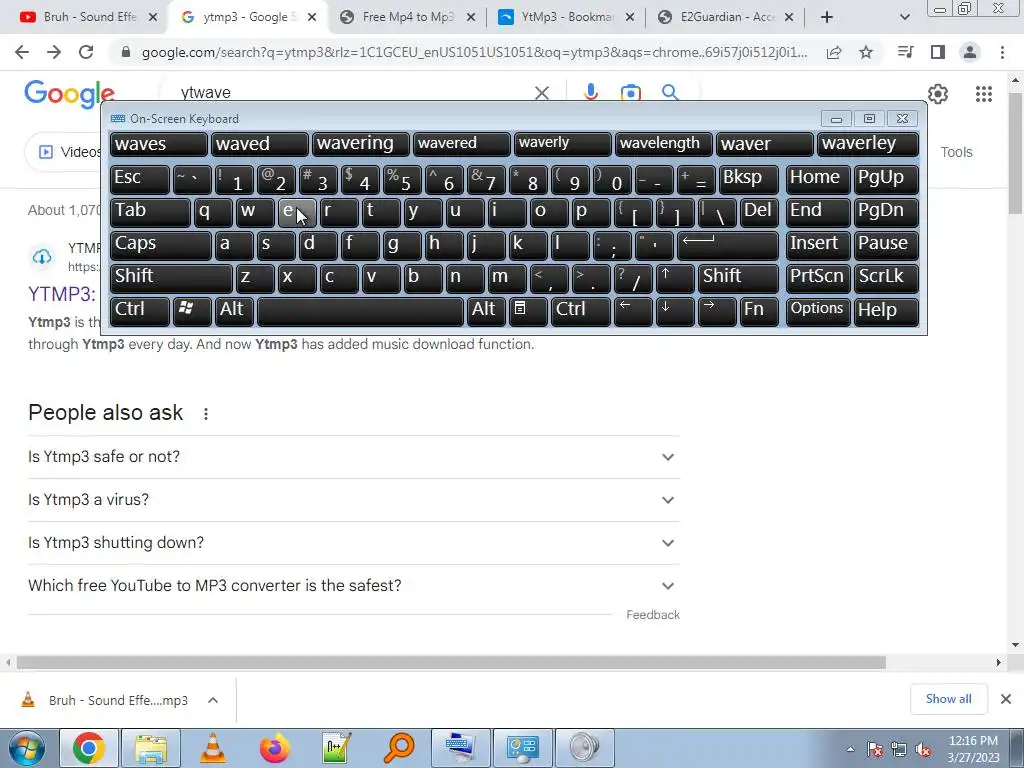Image resolution: width=1024 pixels, height=768 pixels.
Task: Click the On-Screen Keyboard return arrow key
Action: pyautogui.click(x=728, y=244)
